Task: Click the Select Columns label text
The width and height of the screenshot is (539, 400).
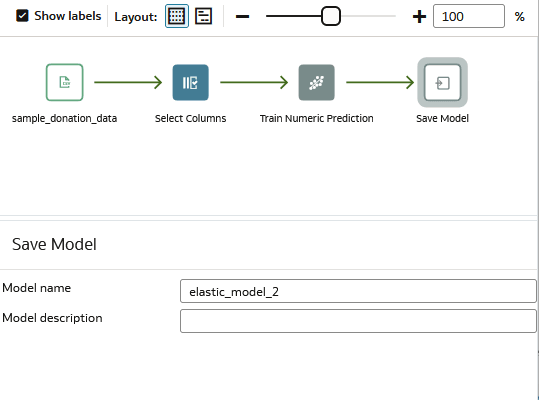Action: click(190, 119)
